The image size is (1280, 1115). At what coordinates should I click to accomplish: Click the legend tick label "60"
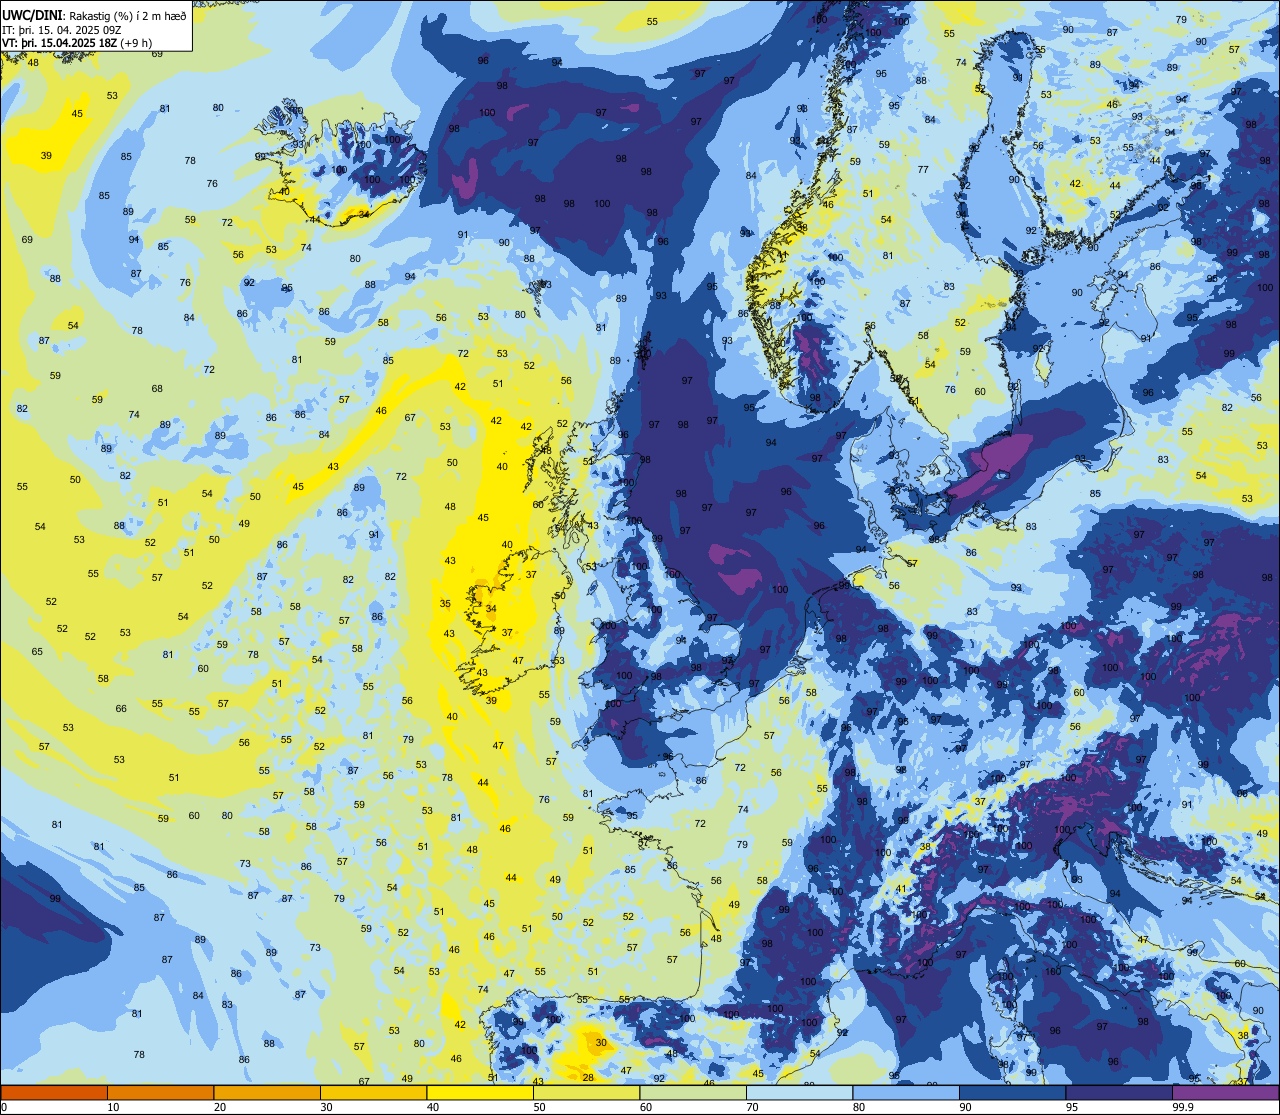645,1107
